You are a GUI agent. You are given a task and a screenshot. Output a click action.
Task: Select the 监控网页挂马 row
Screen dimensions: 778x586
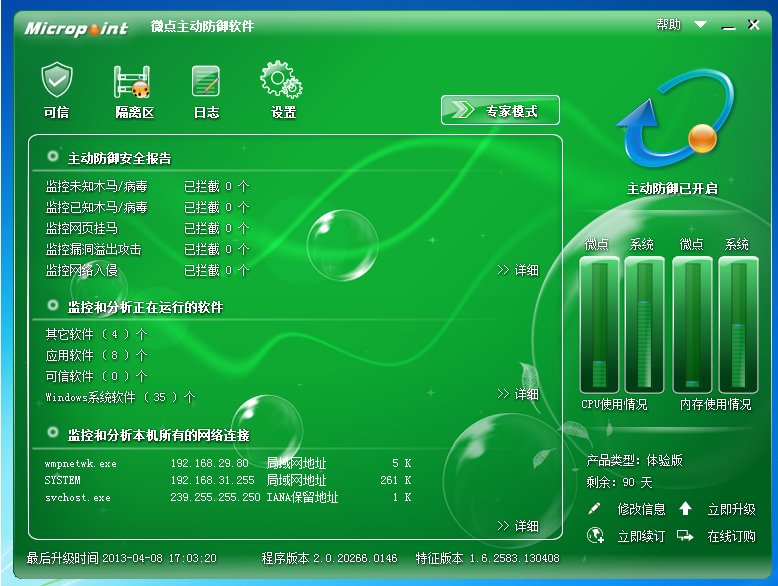click(x=147, y=228)
